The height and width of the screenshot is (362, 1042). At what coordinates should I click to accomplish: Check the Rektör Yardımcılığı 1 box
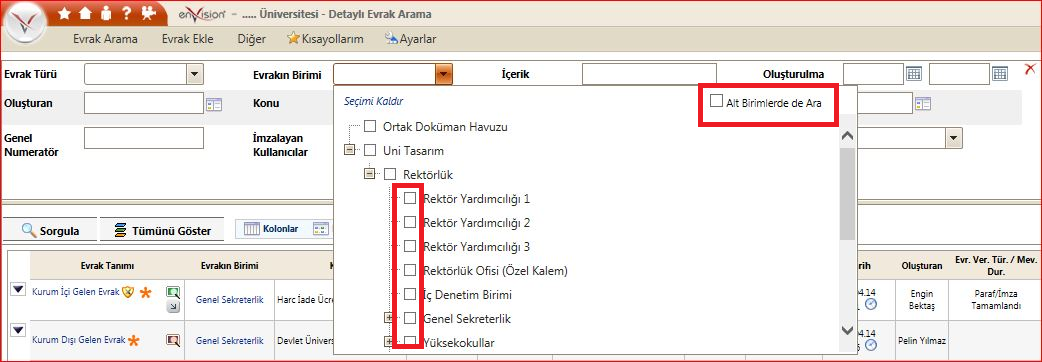coord(410,198)
